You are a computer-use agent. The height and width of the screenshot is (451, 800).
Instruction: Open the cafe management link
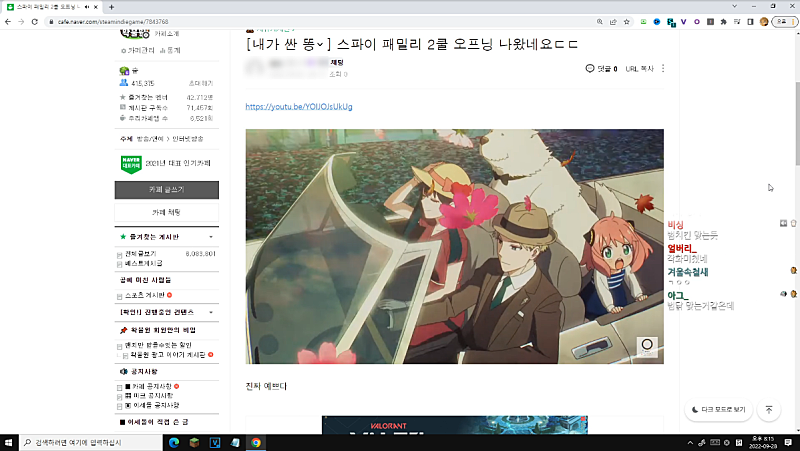(x=138, y=51)
